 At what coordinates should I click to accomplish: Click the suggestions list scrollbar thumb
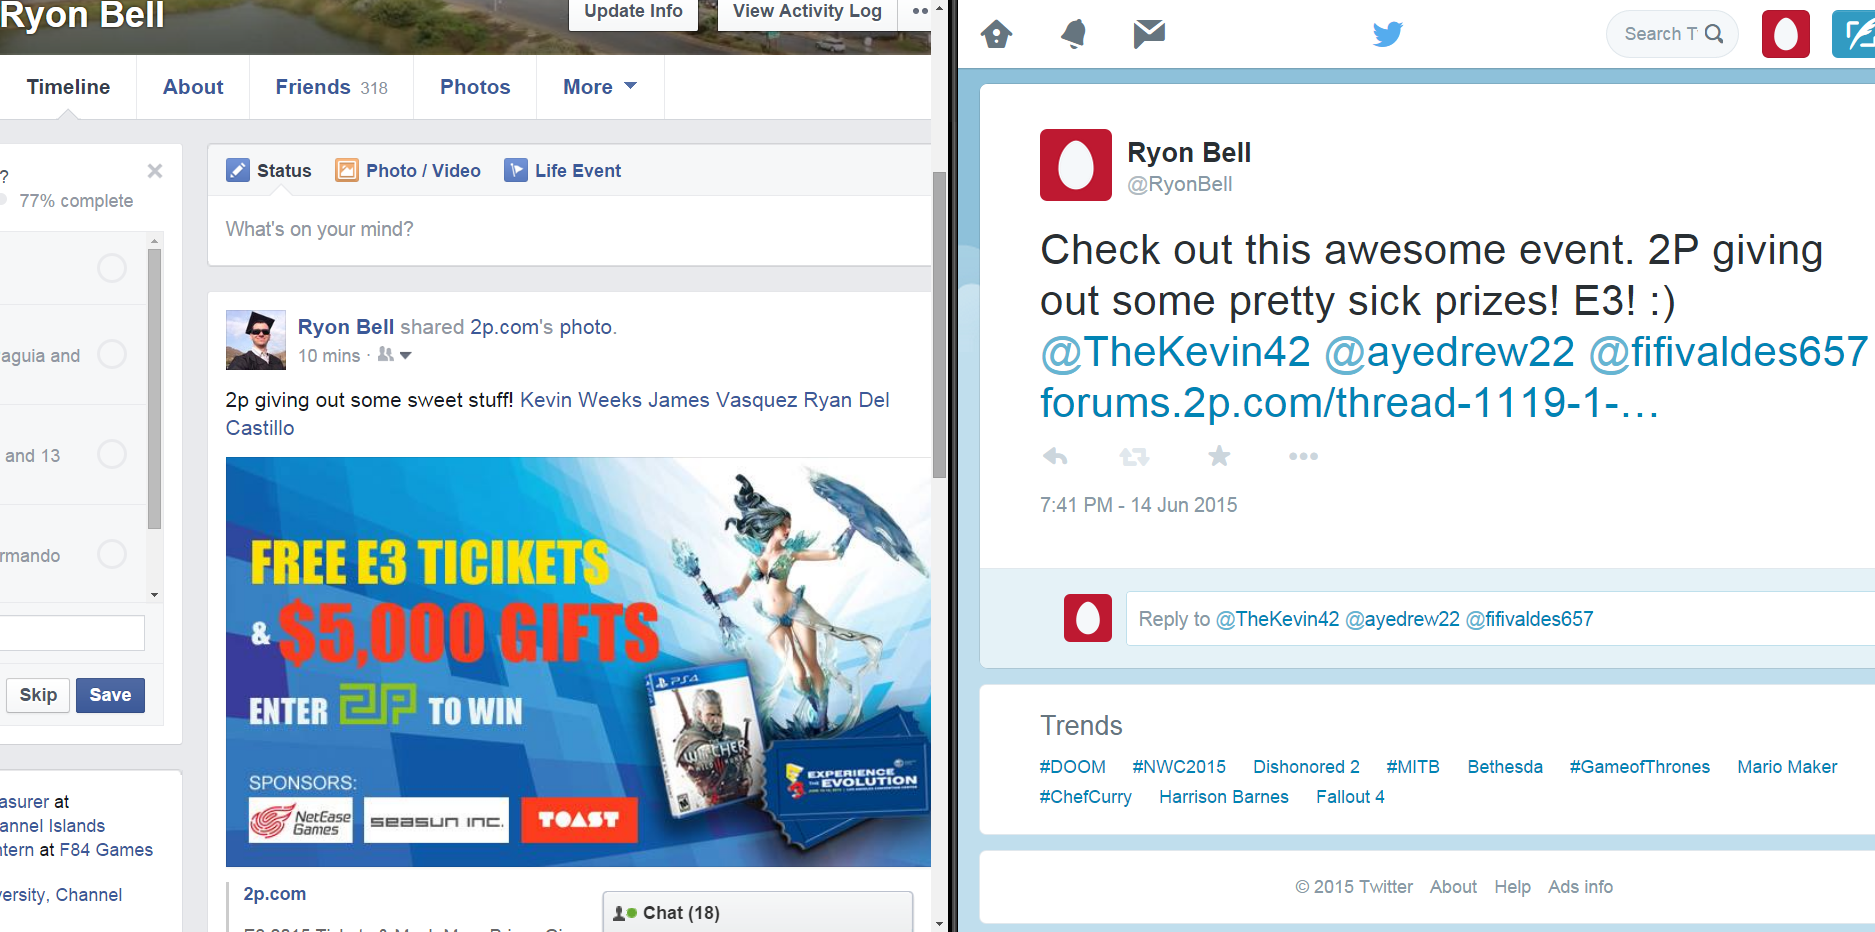[x=154, y=388]
